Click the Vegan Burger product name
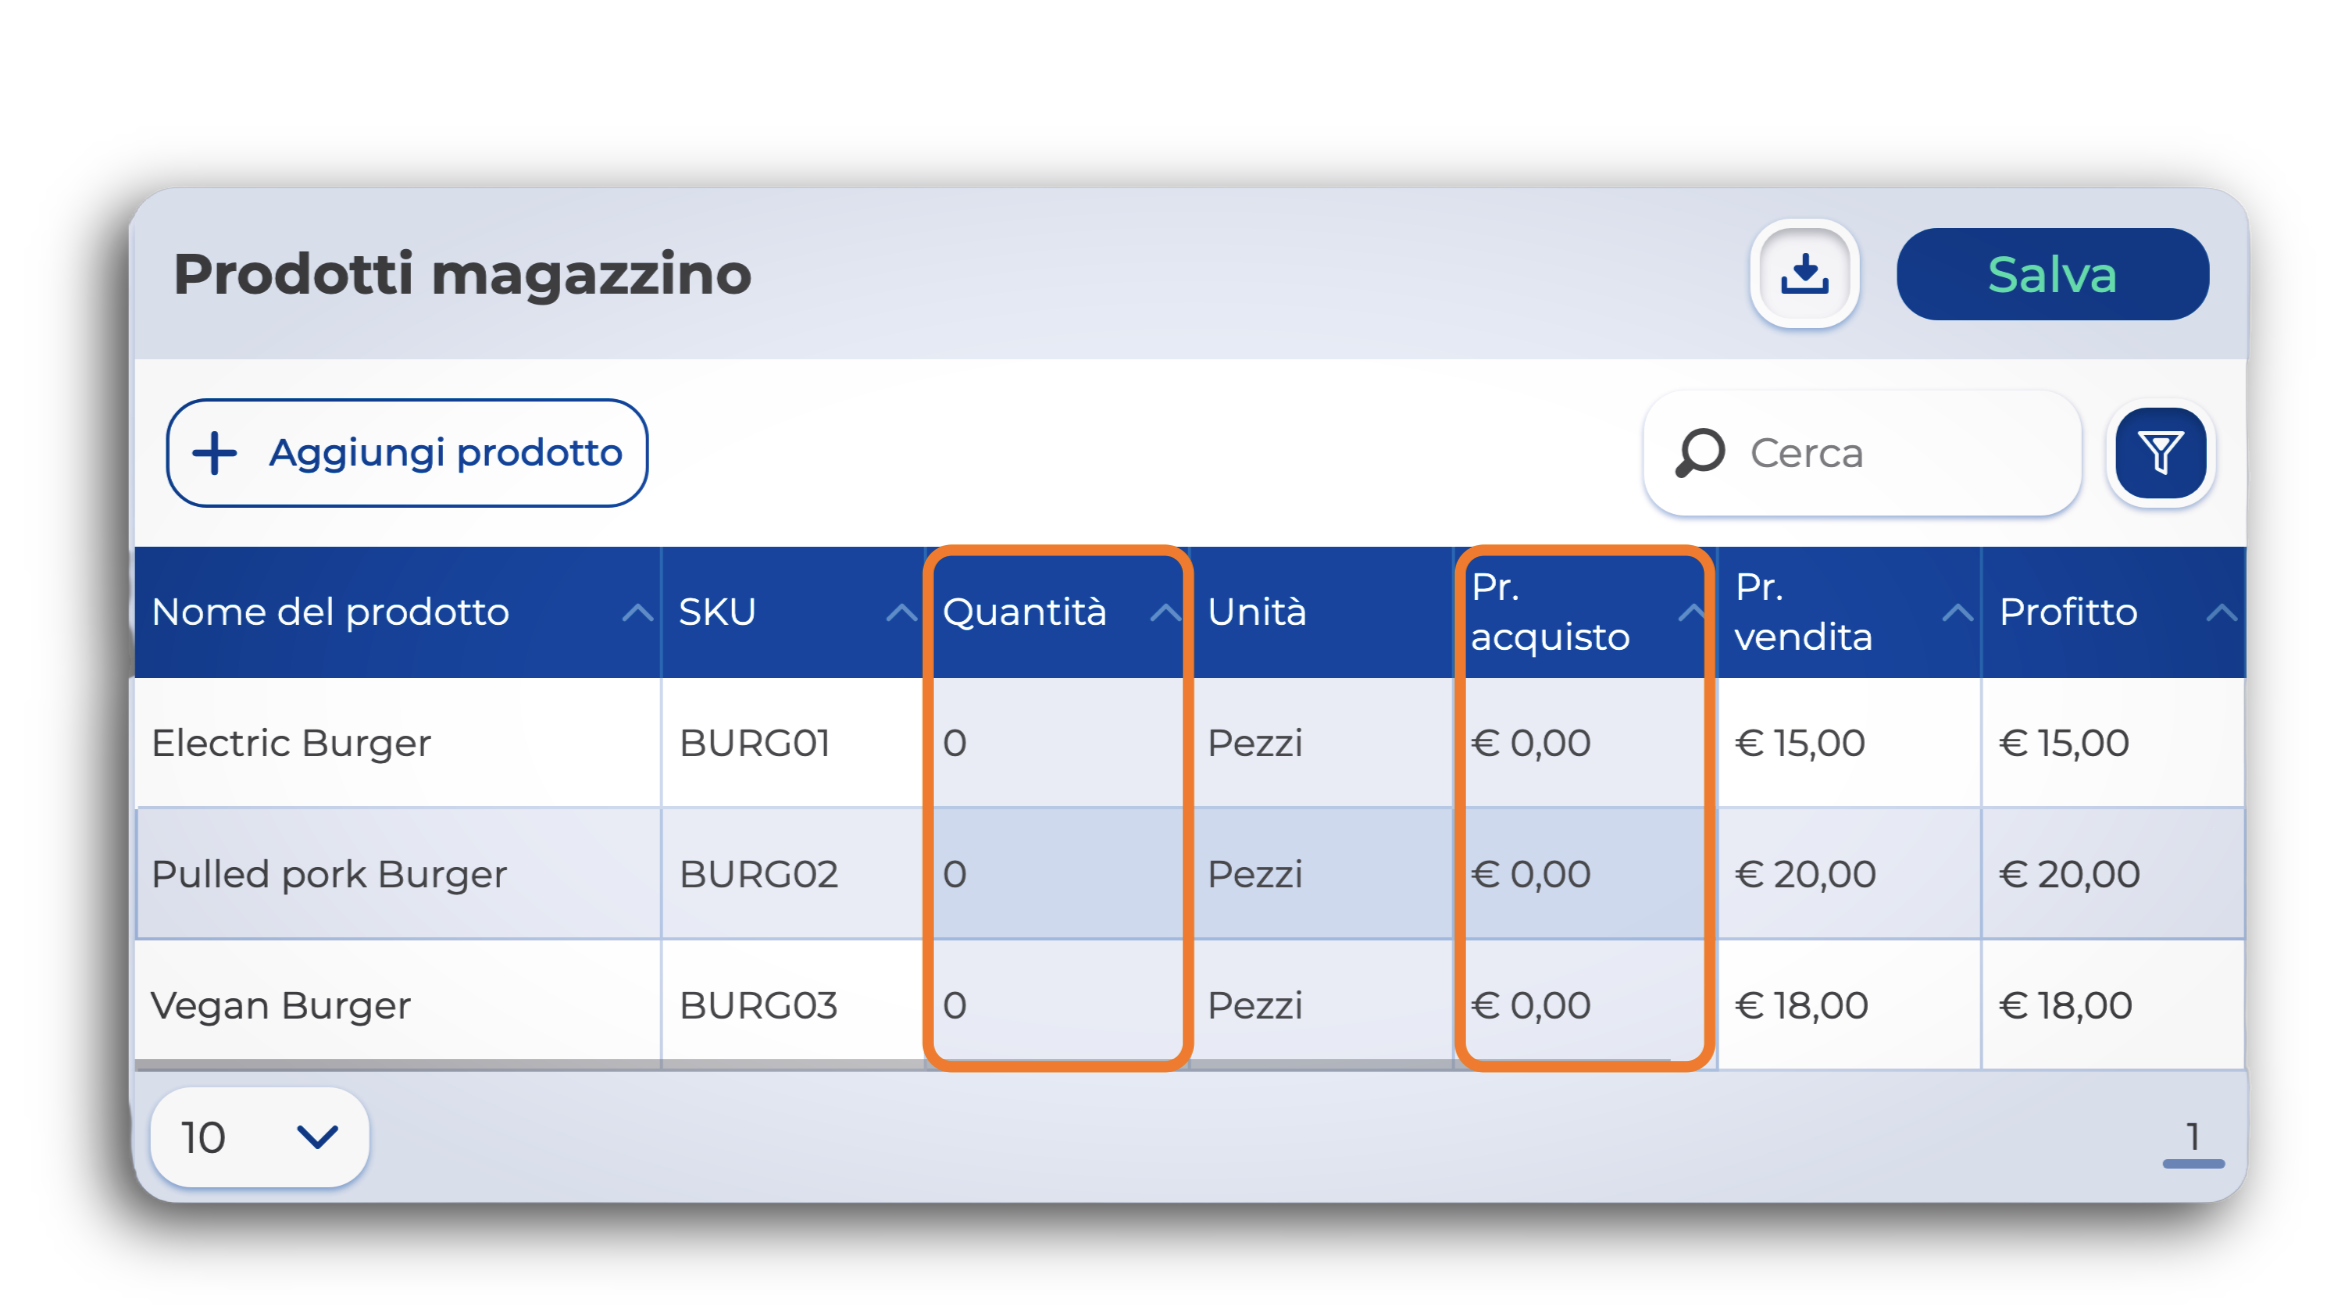Viewport: 2344px width, 1314px height. [x=281, y=1005]
